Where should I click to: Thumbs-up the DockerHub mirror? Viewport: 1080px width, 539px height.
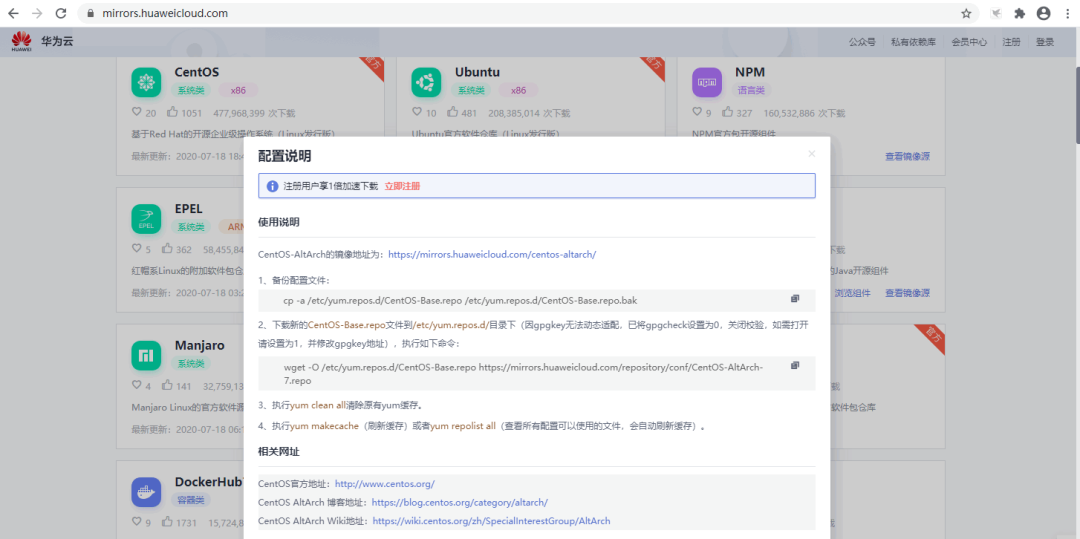click(x=167, y=522)
